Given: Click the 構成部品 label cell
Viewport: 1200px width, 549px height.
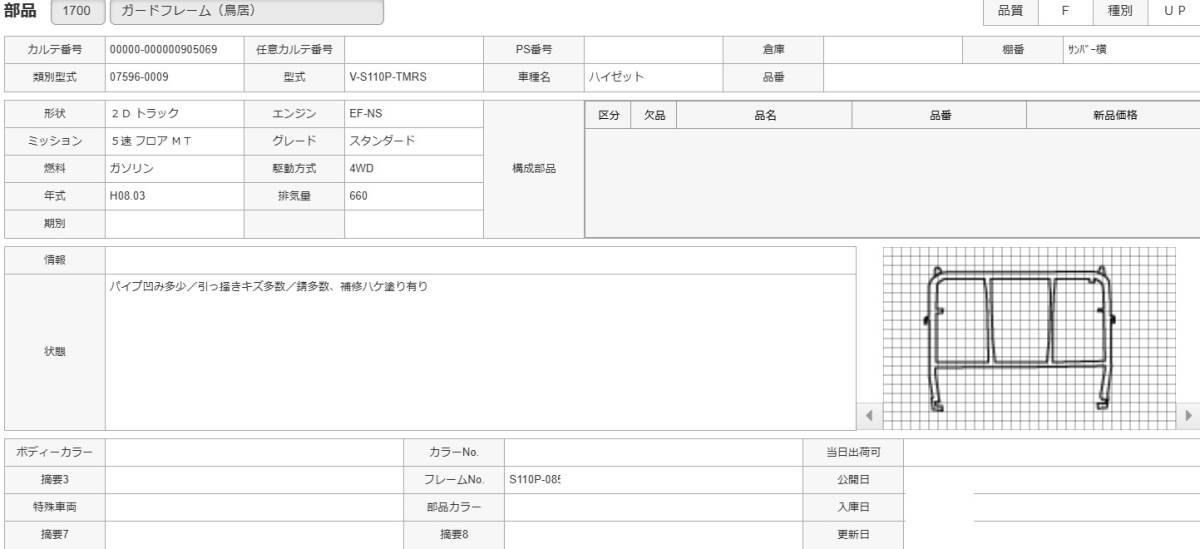Looking at the screenshot, I should pos(533,169).
